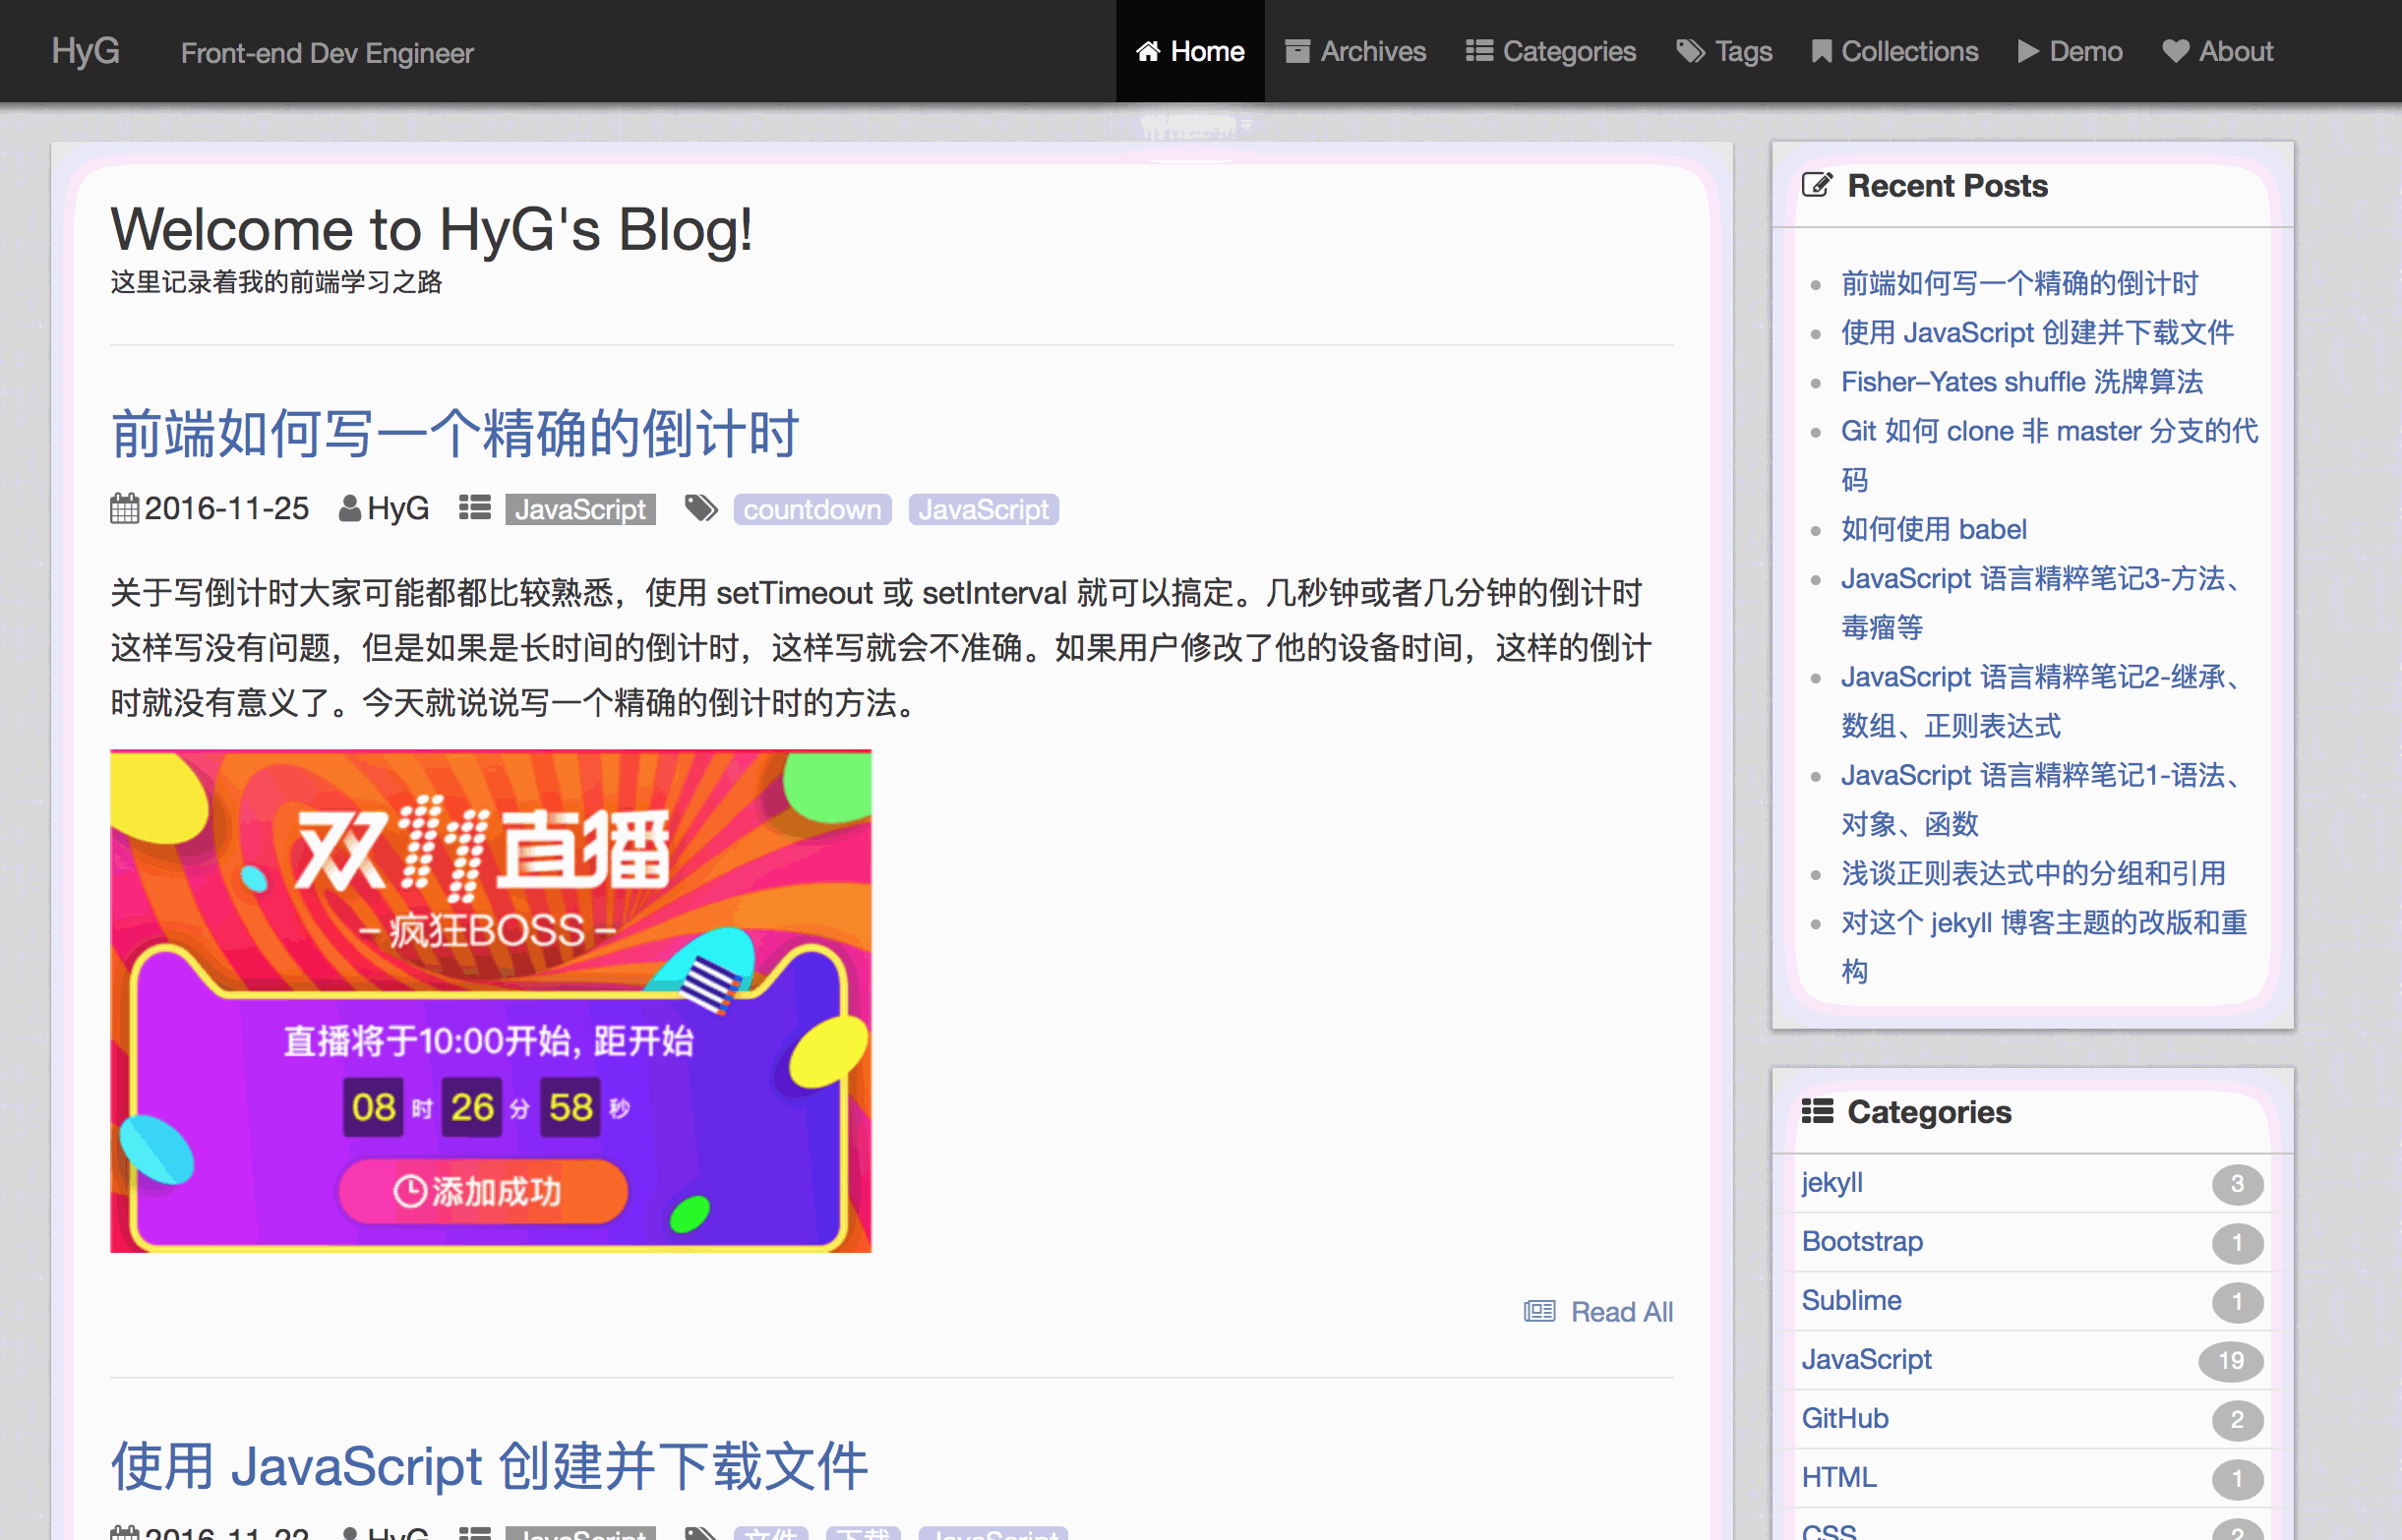
Task: Open the countdown banner image
Action: [x=490, y=1000]
